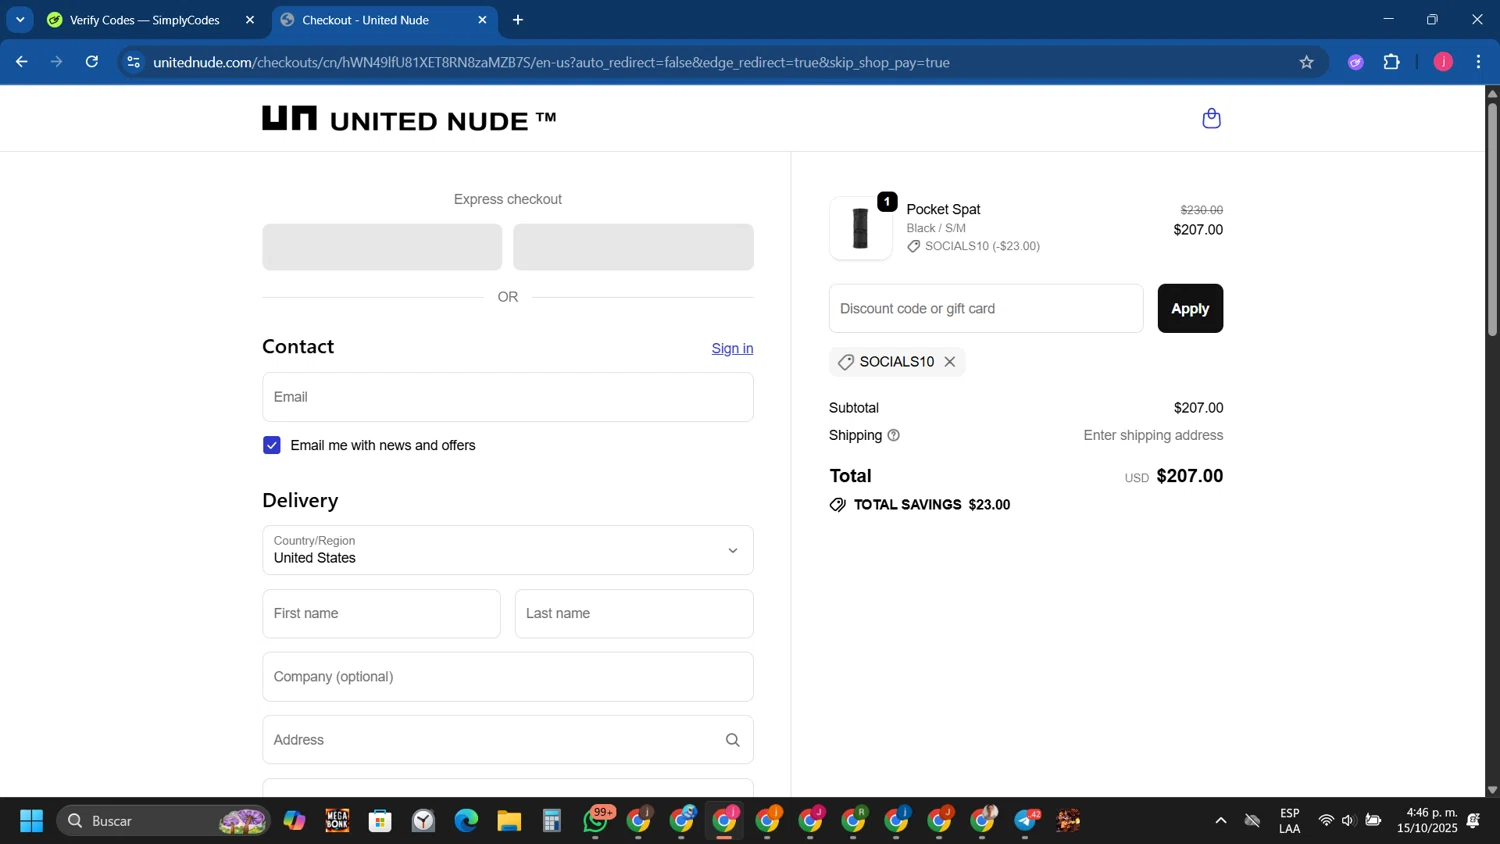Screen dimensions: 1500x844
Task: Open Mega Bonk from the taskbar
Action: click(x=337, y=821)
